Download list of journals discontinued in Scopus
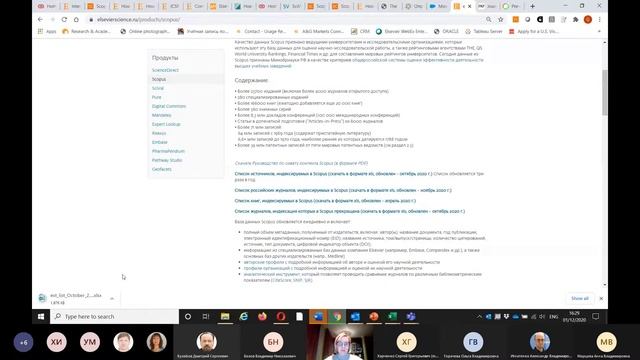The height and width of the screenshot is (360, 640). pyautogui.click(x=350, y=211)
